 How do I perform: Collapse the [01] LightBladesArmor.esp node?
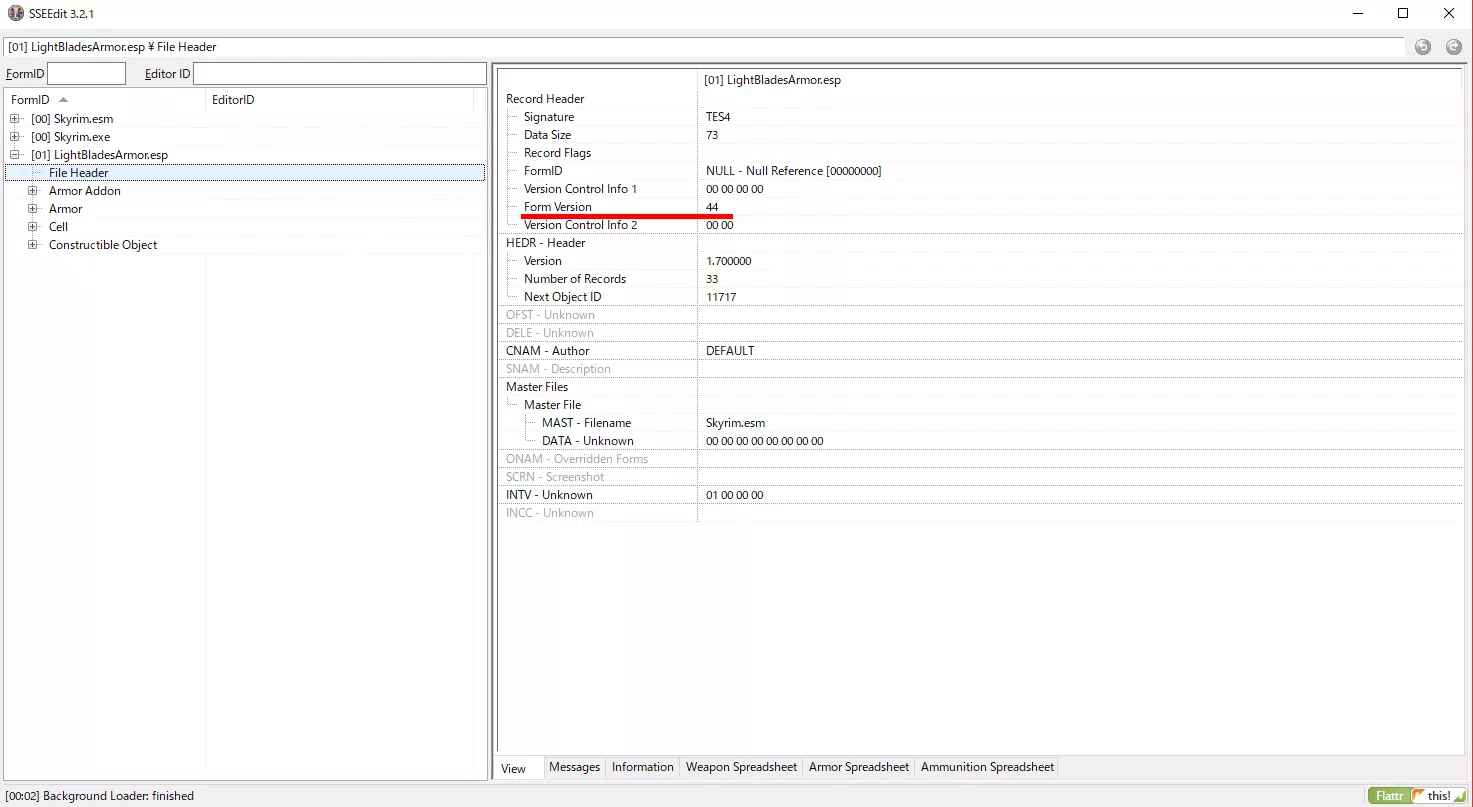coord(15,155)
